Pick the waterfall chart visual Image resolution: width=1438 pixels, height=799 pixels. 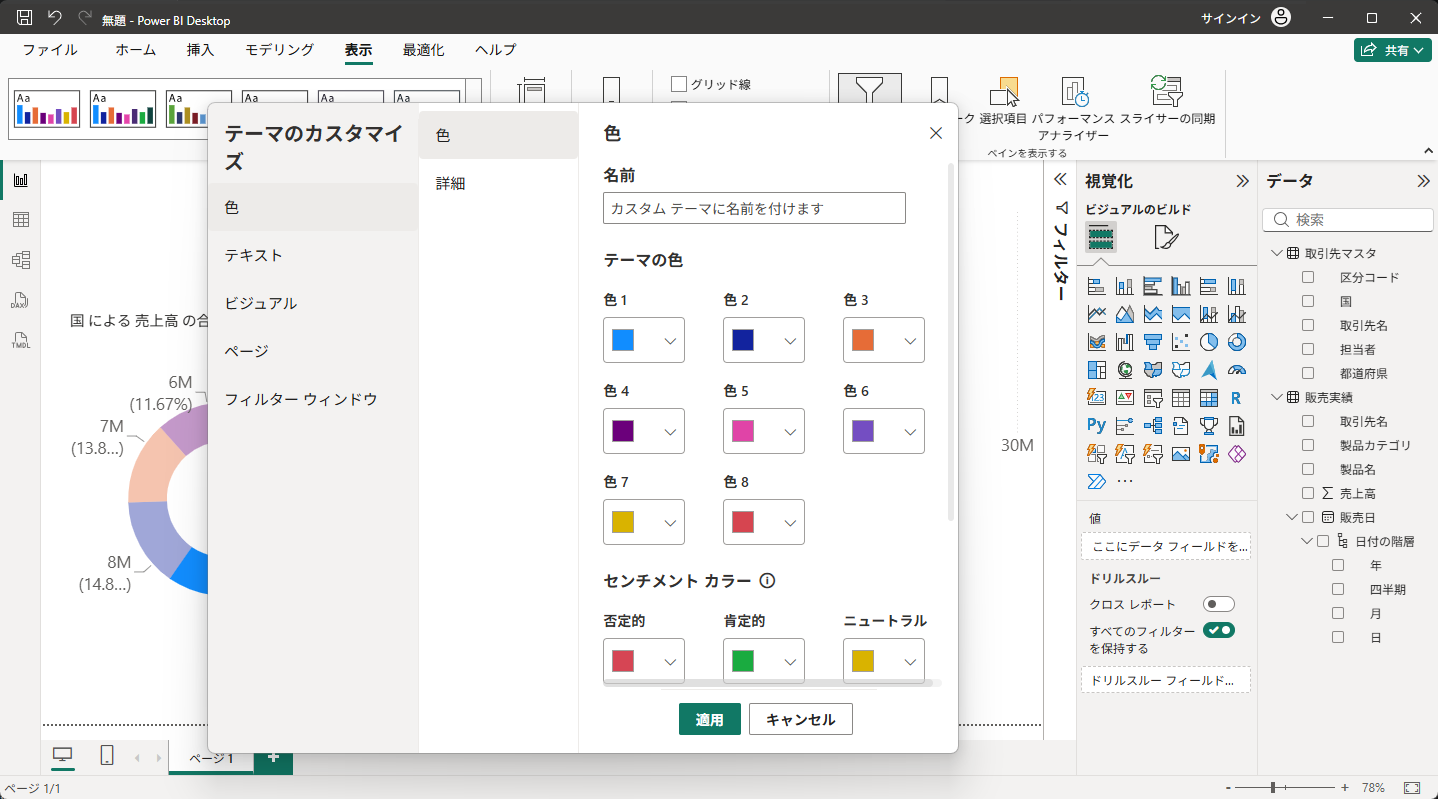1125,342
